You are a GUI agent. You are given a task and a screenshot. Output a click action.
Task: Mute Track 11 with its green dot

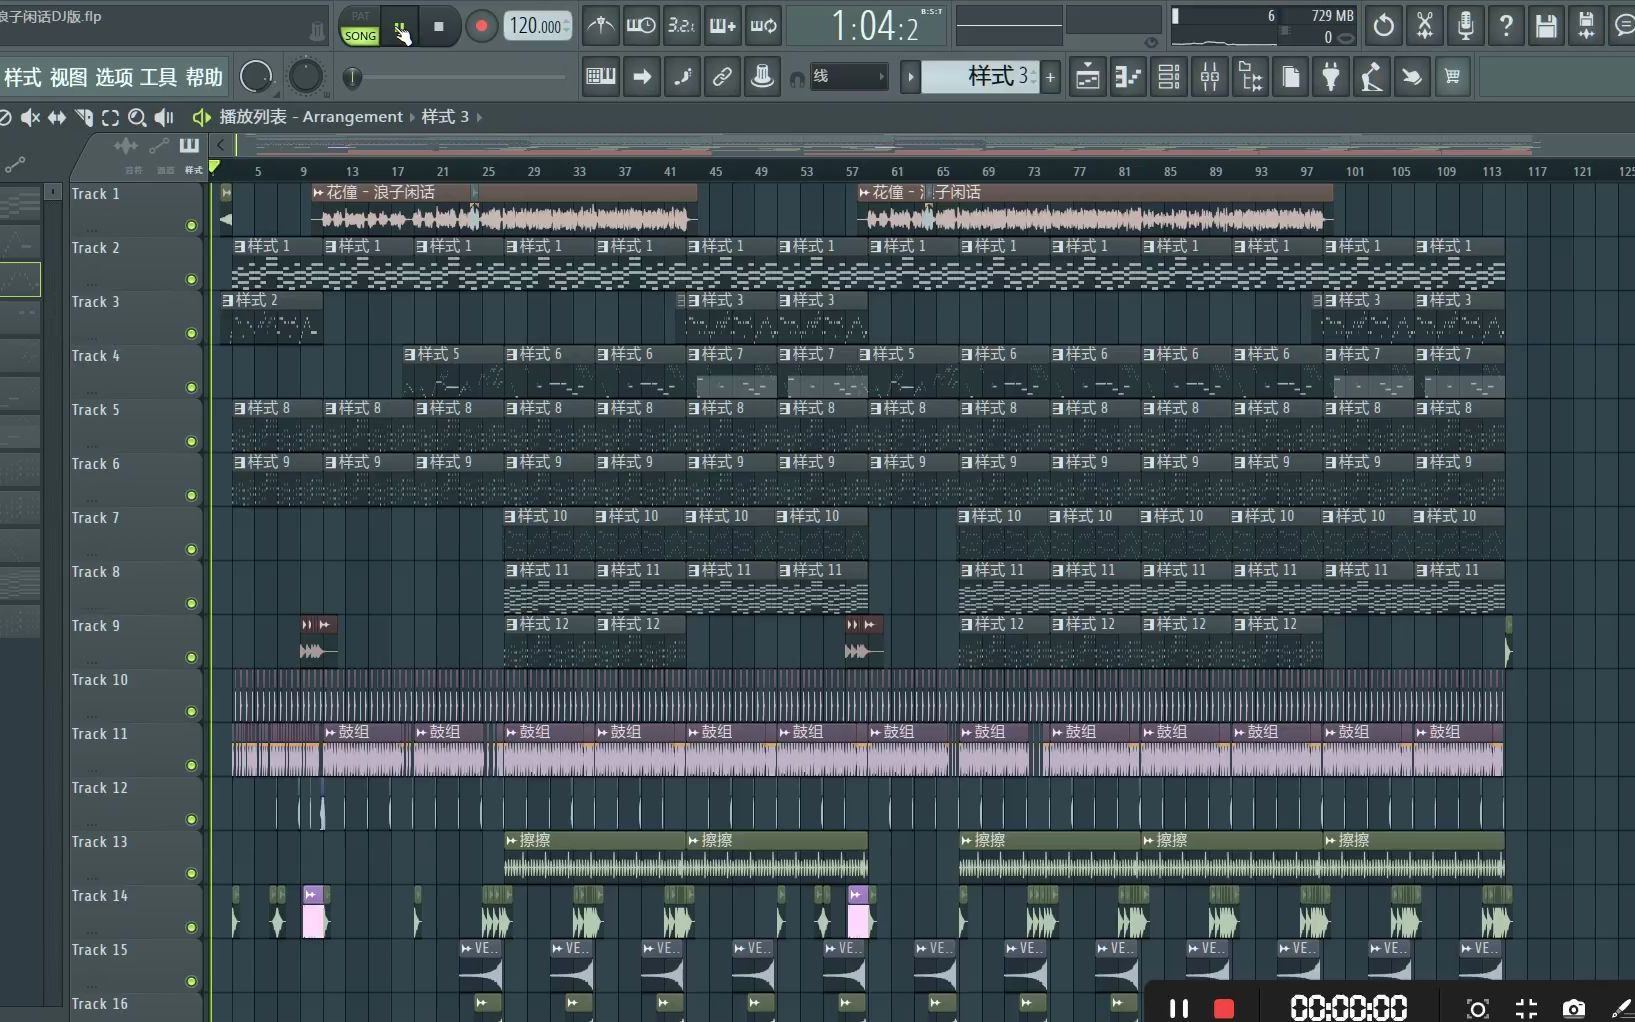pyautogui.click(x=191, y=766)
